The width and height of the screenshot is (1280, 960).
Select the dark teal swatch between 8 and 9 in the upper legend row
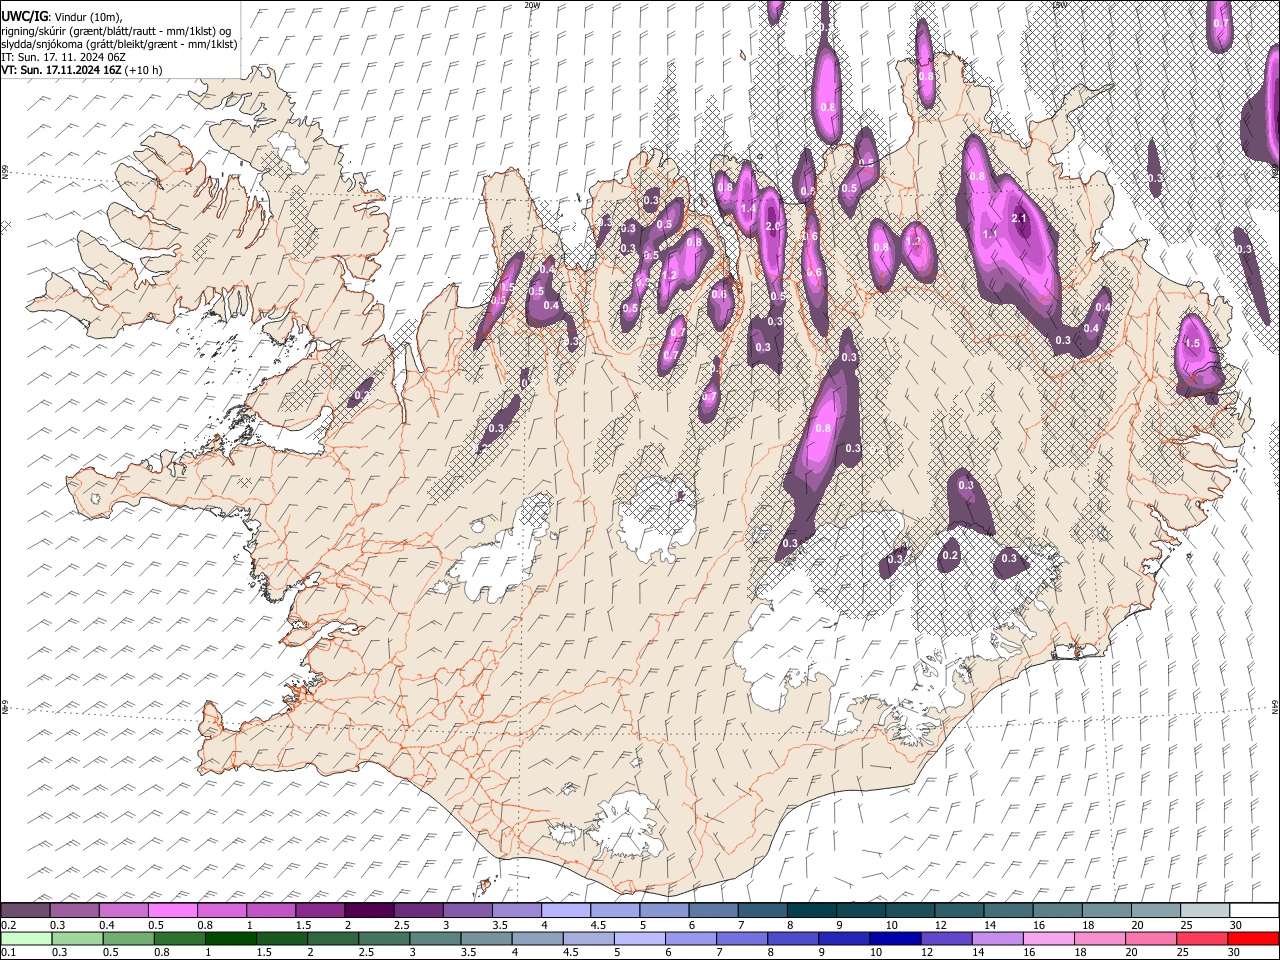810,910
